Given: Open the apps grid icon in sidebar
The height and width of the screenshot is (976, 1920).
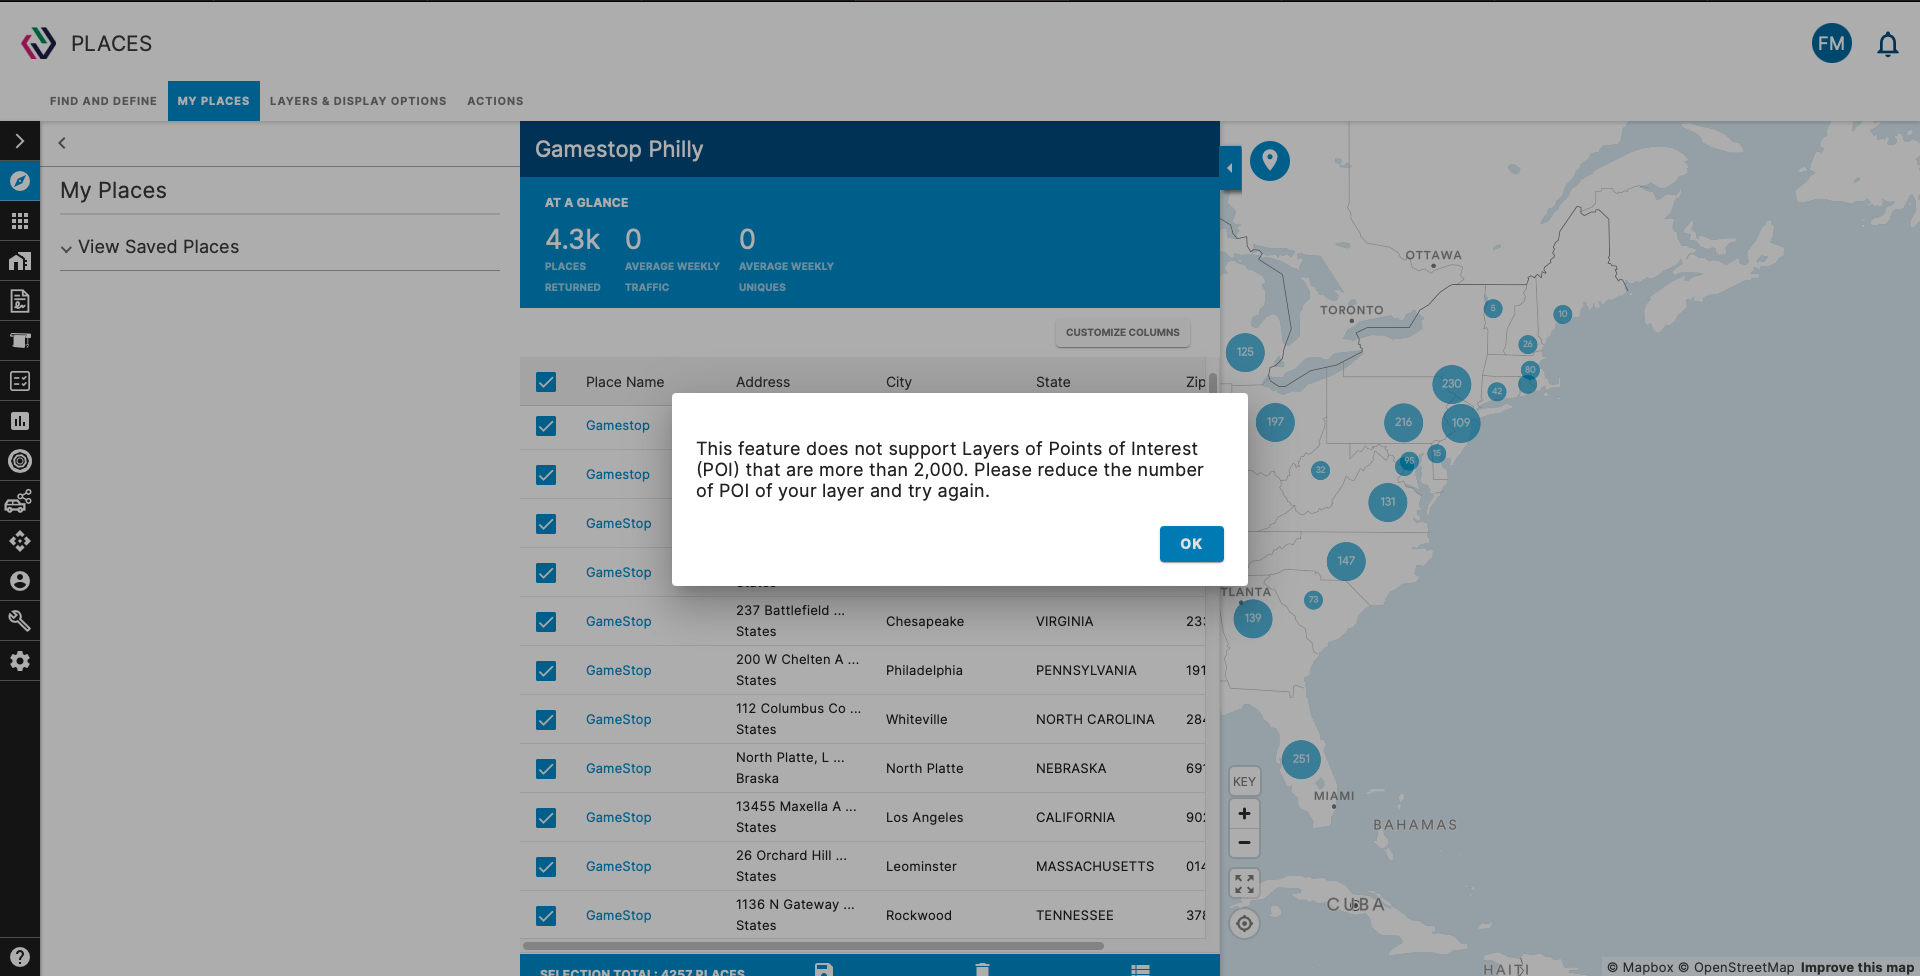Looking at the screenshot, I should [20, 221].
